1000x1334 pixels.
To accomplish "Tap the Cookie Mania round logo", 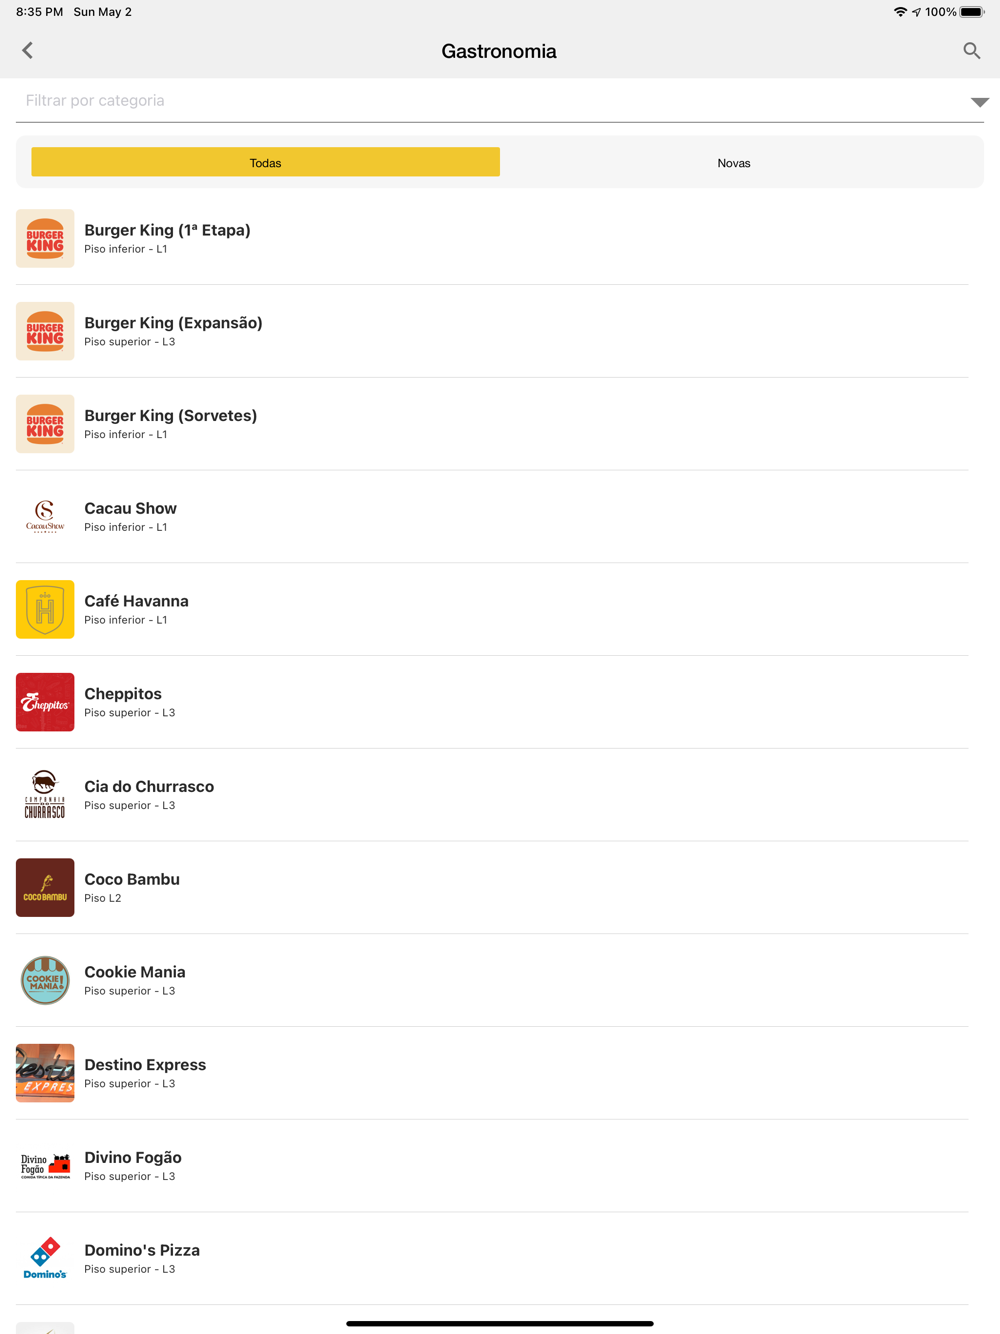I will (x=45, y=980).
